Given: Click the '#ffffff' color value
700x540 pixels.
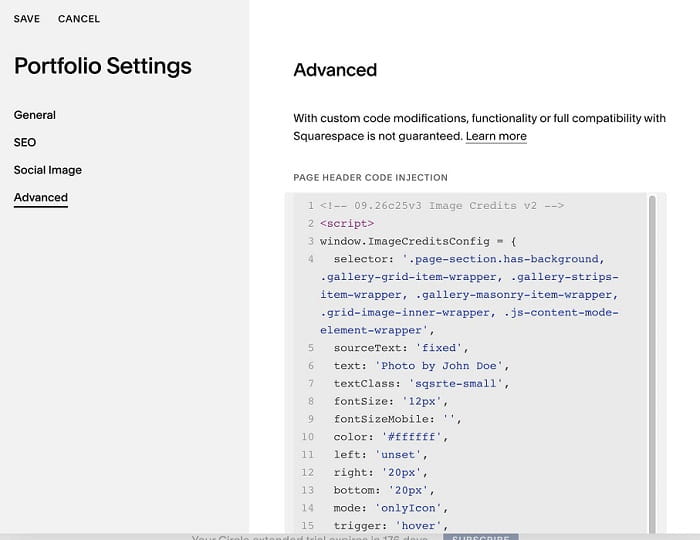Looking at the screenshot, I should pos(411,437).
